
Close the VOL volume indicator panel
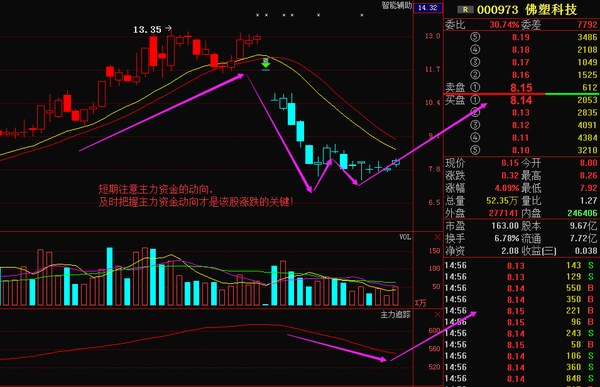(x=437, y=238)
